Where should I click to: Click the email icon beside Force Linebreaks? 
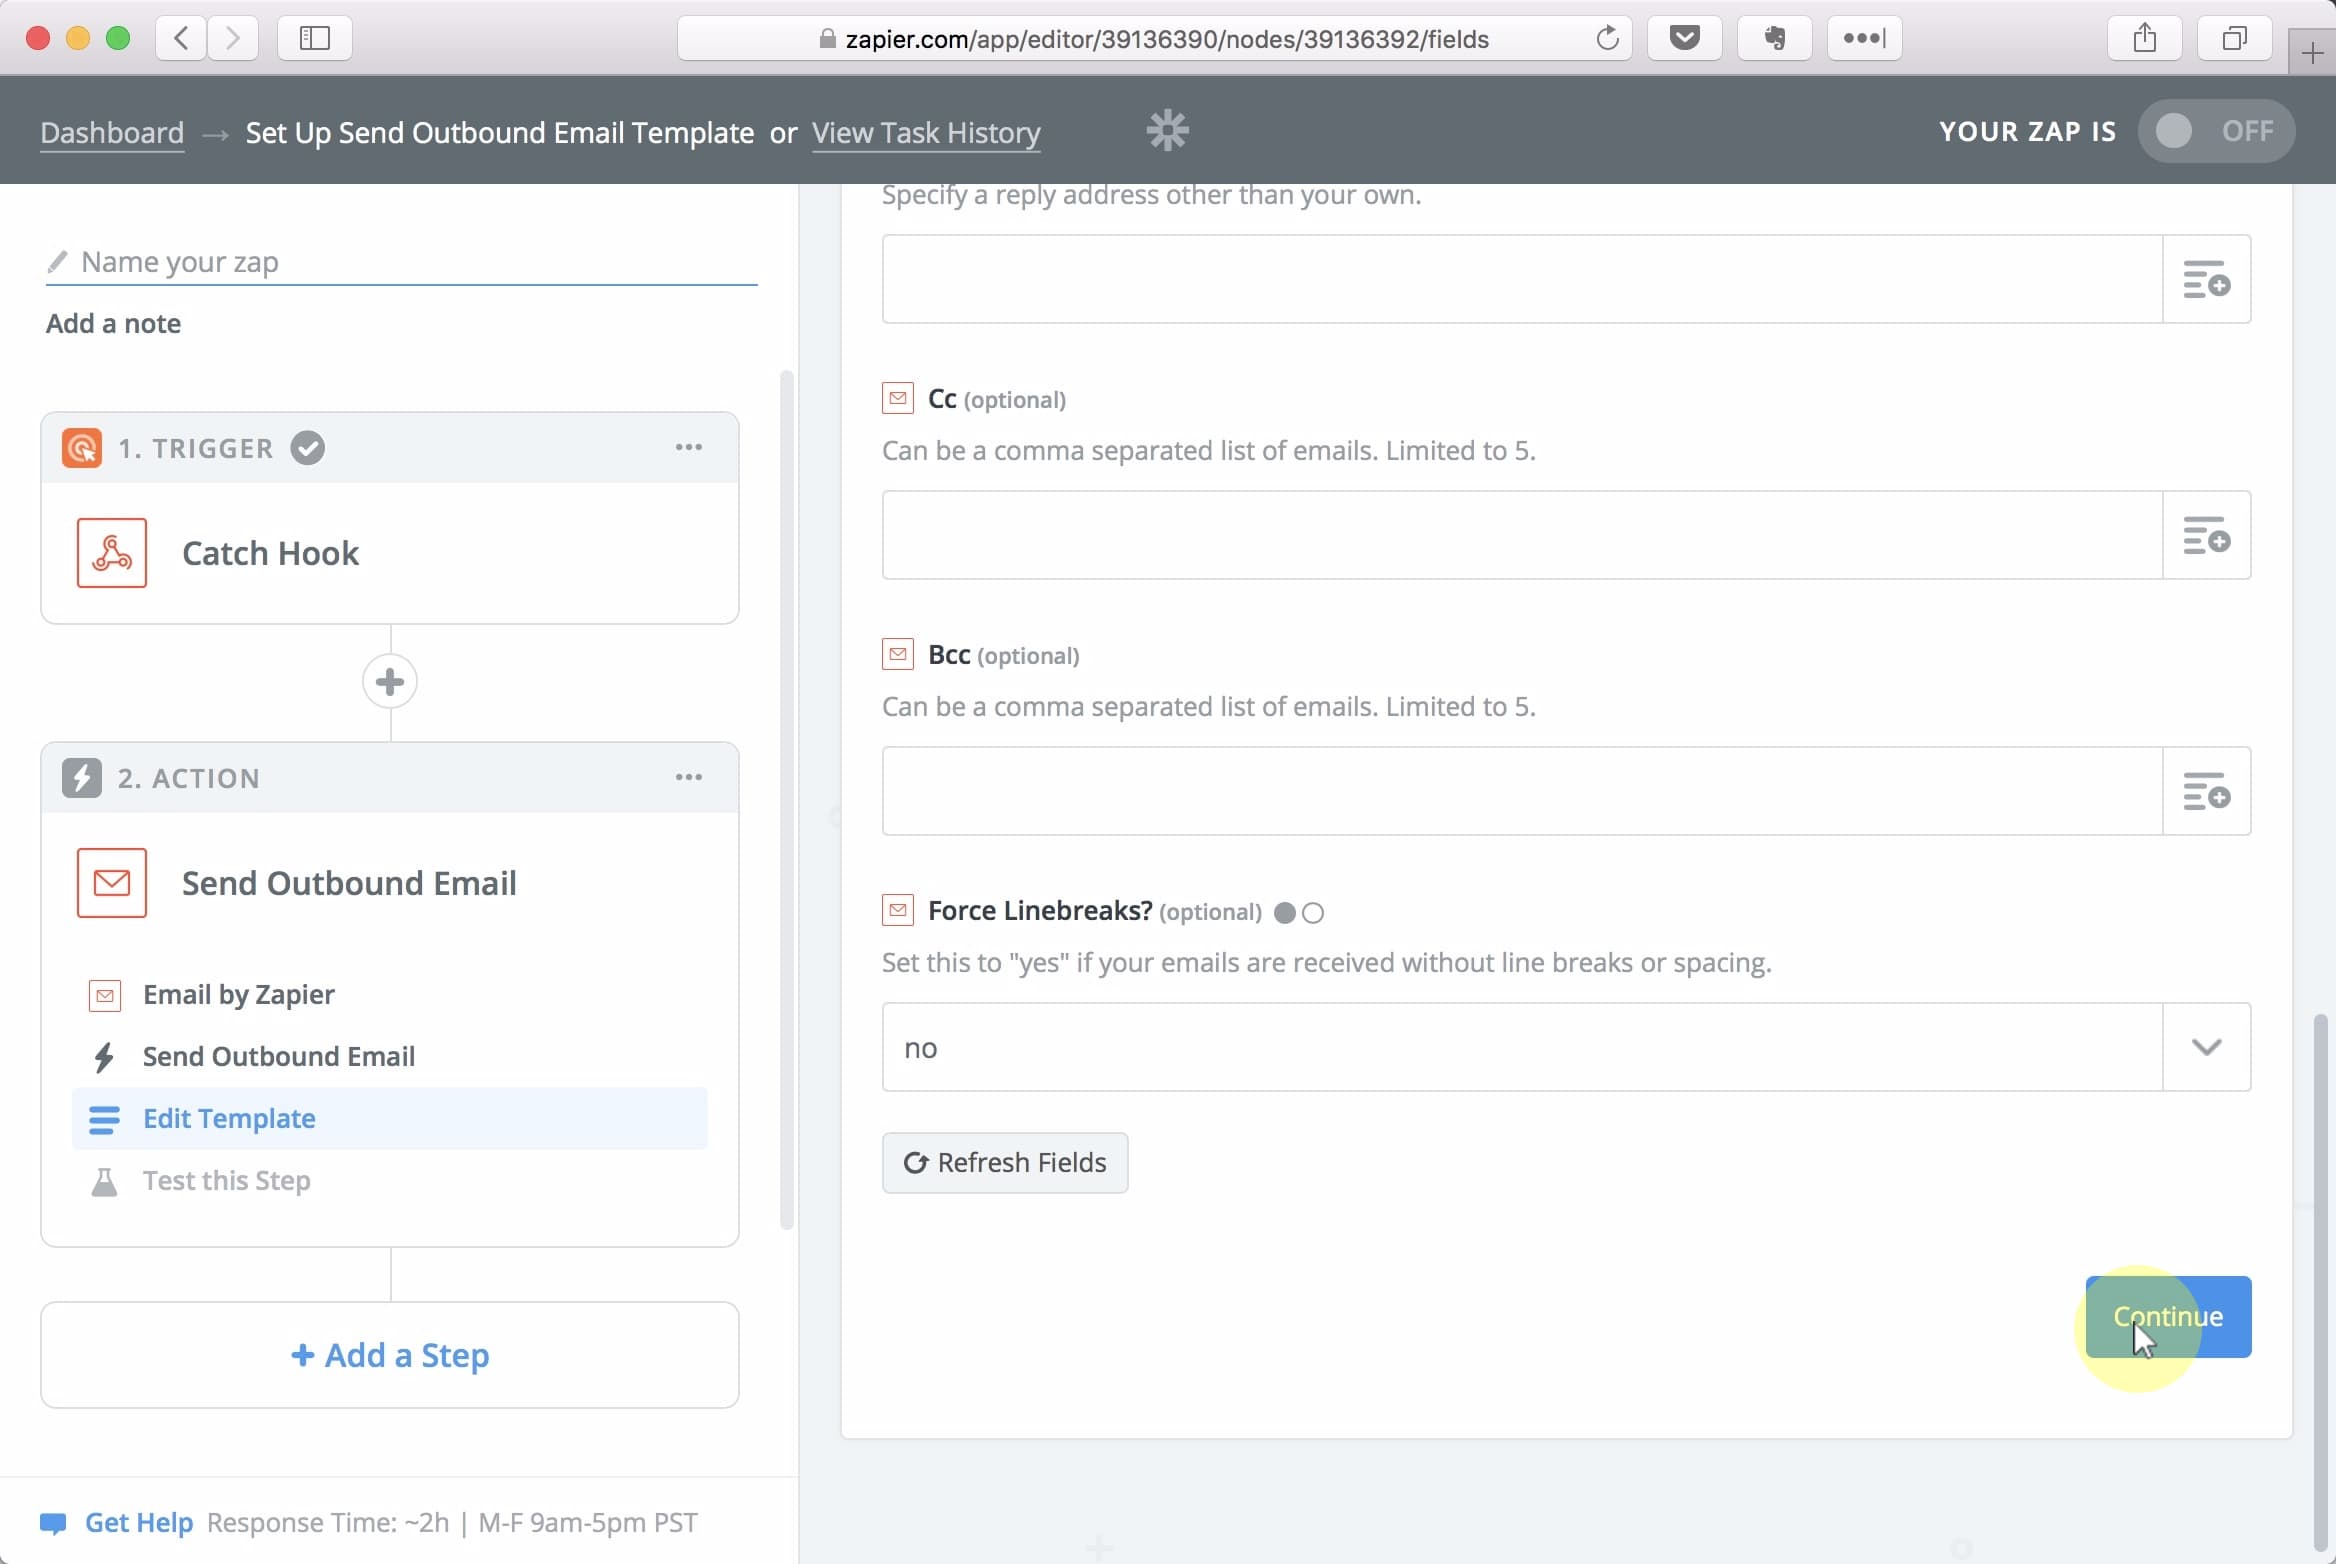point(897,910)
